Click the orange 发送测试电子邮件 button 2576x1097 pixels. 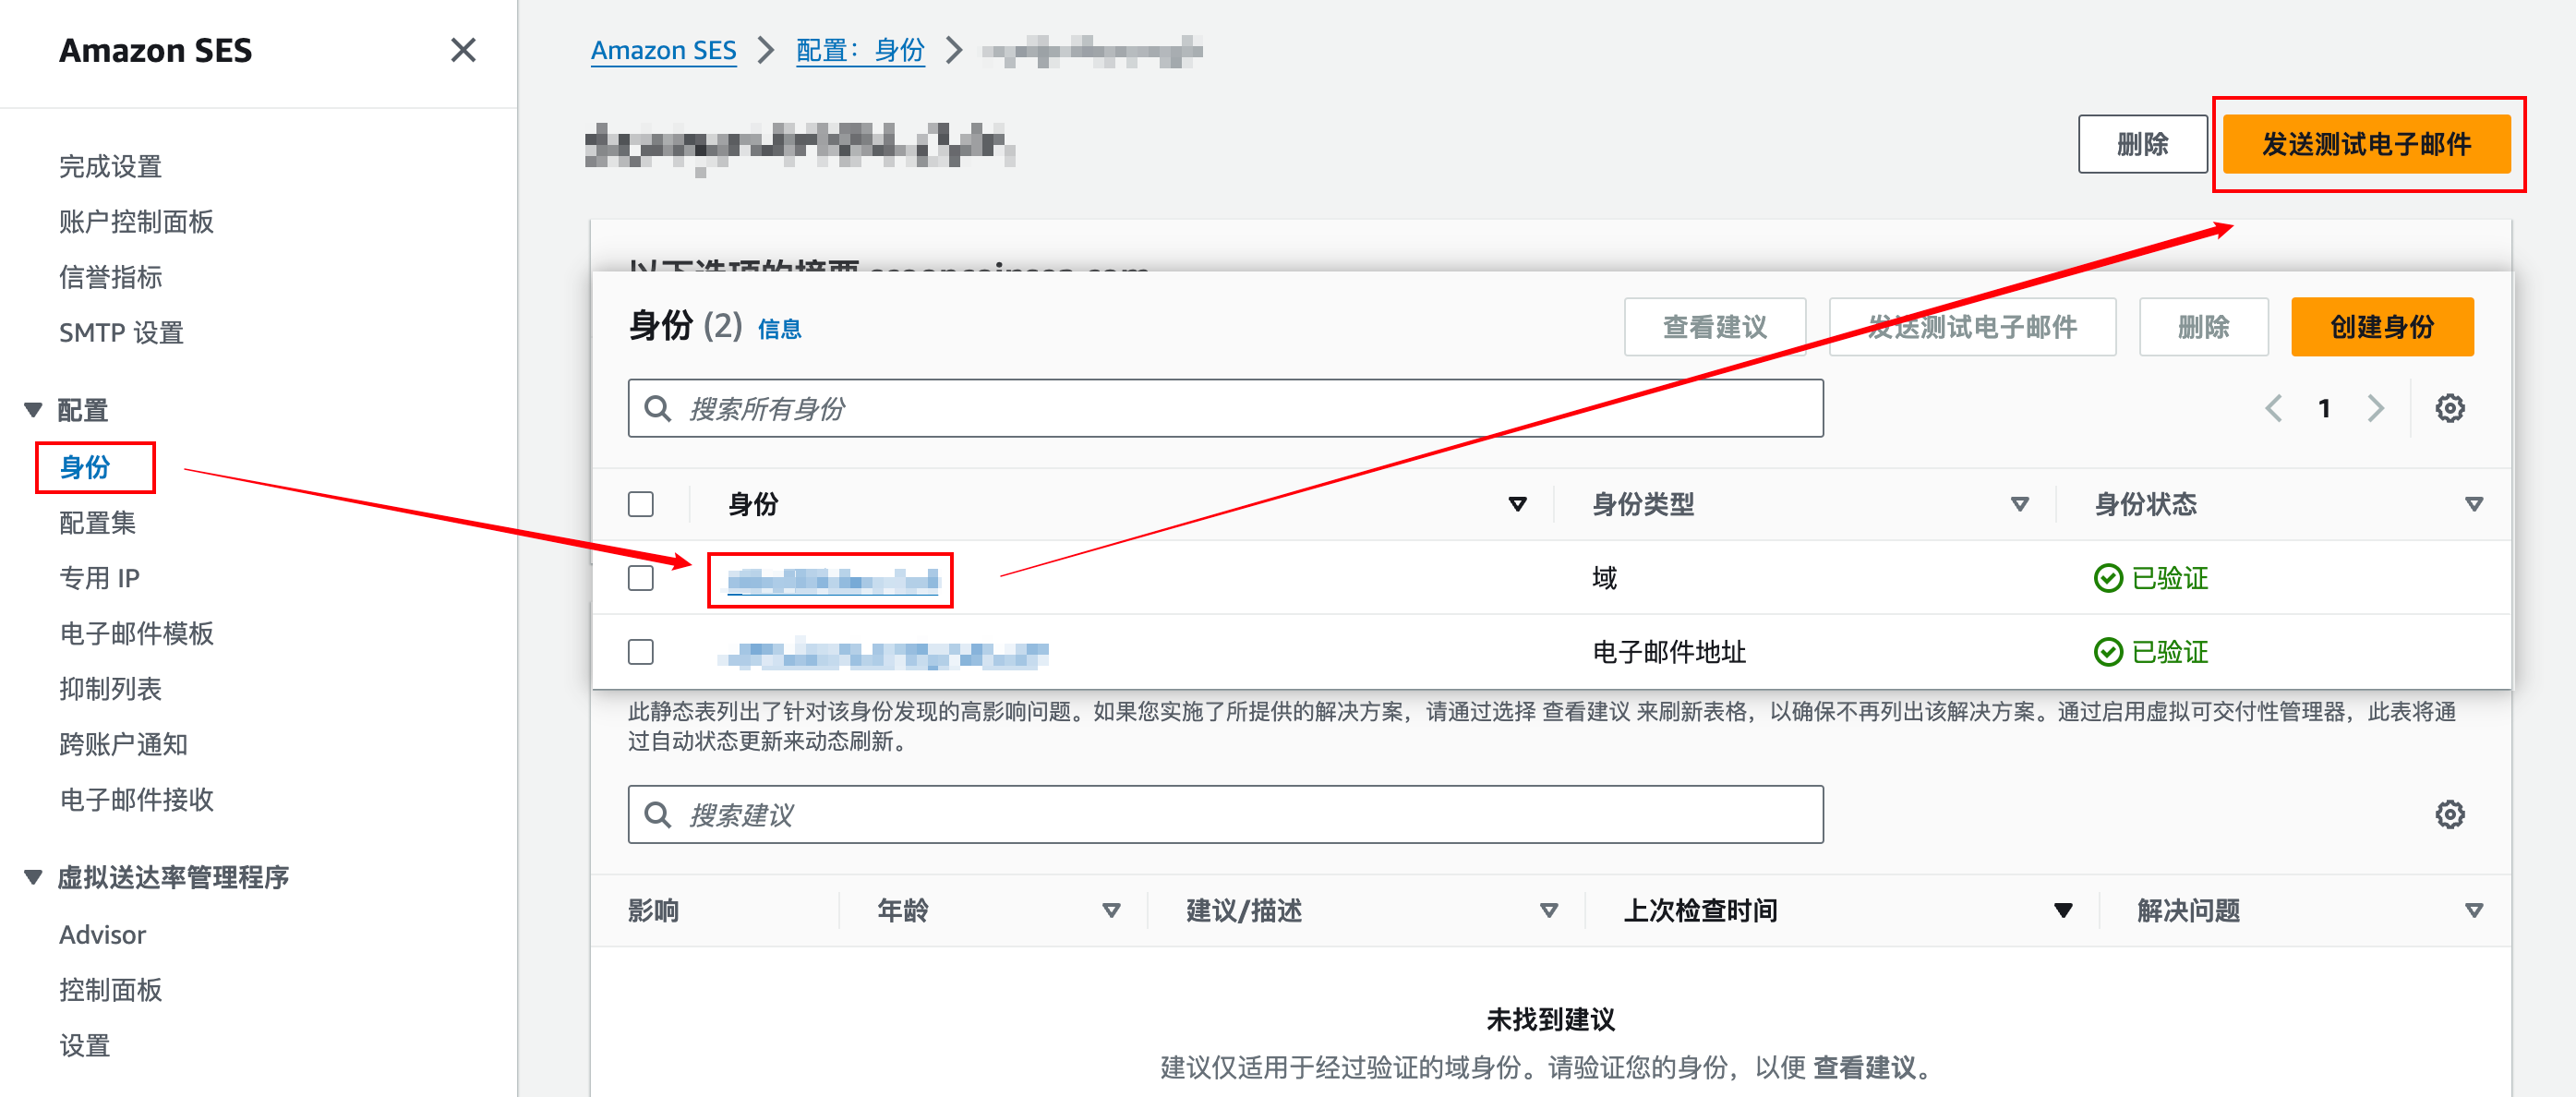[2366, 144]
